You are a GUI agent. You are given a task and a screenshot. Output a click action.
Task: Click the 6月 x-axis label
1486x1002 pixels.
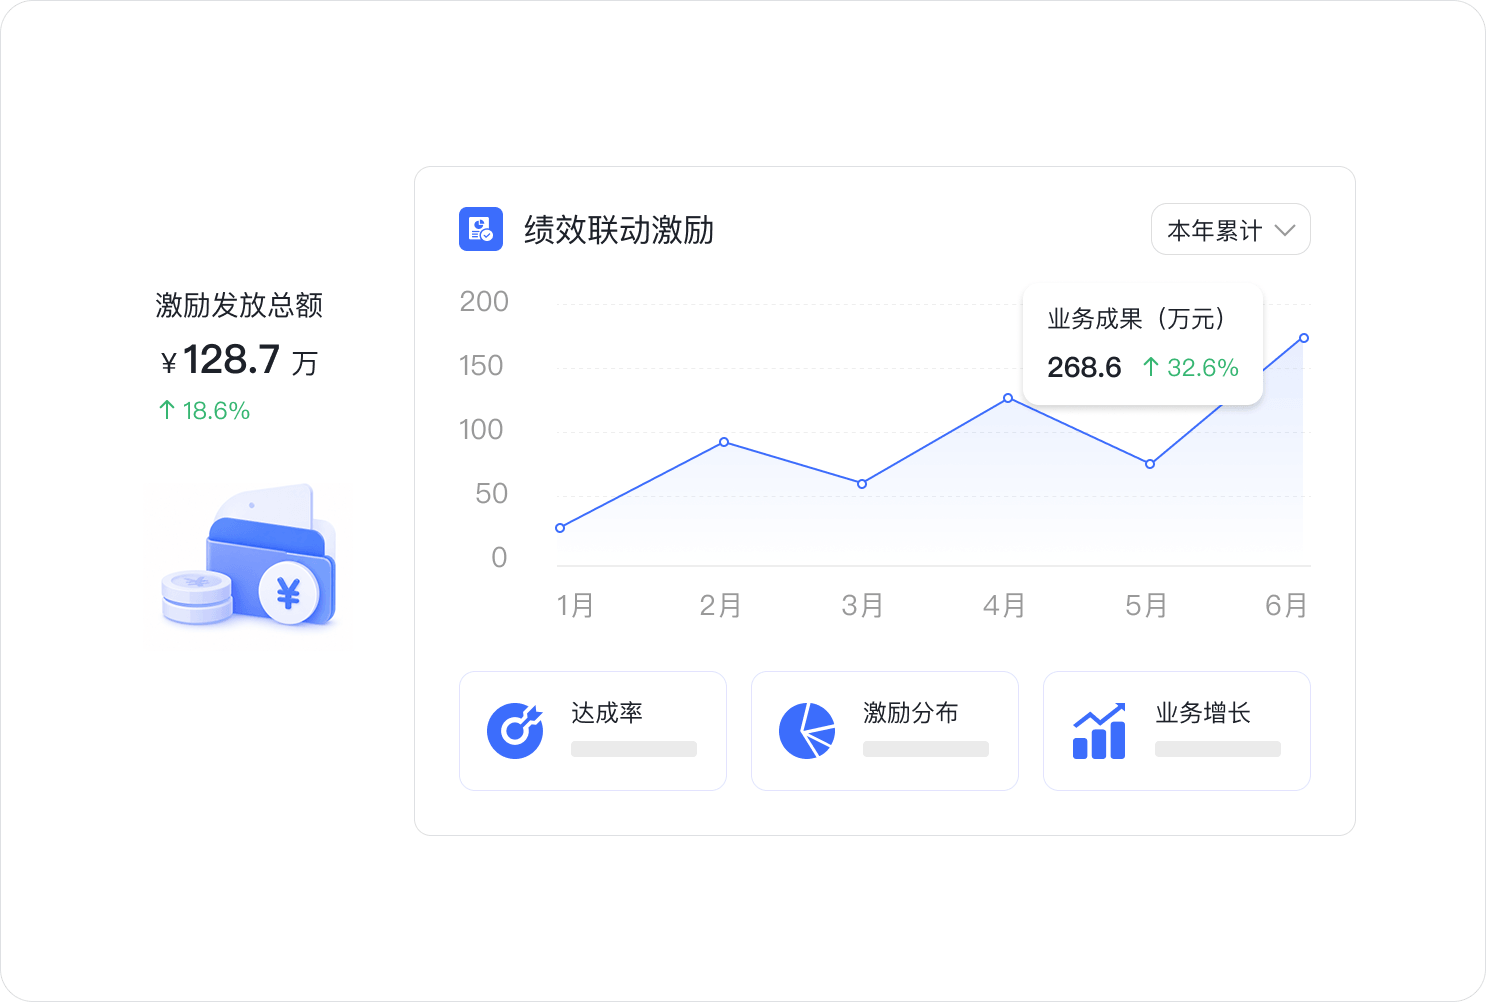1286,605
